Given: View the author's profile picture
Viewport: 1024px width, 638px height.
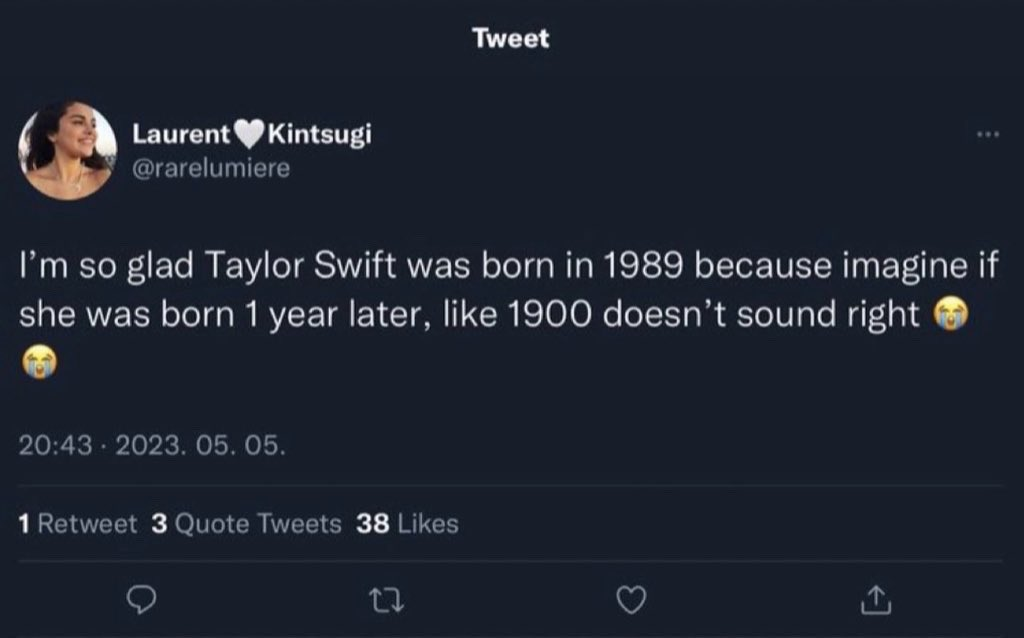Looking at the screenshot, I should (67, 150).
